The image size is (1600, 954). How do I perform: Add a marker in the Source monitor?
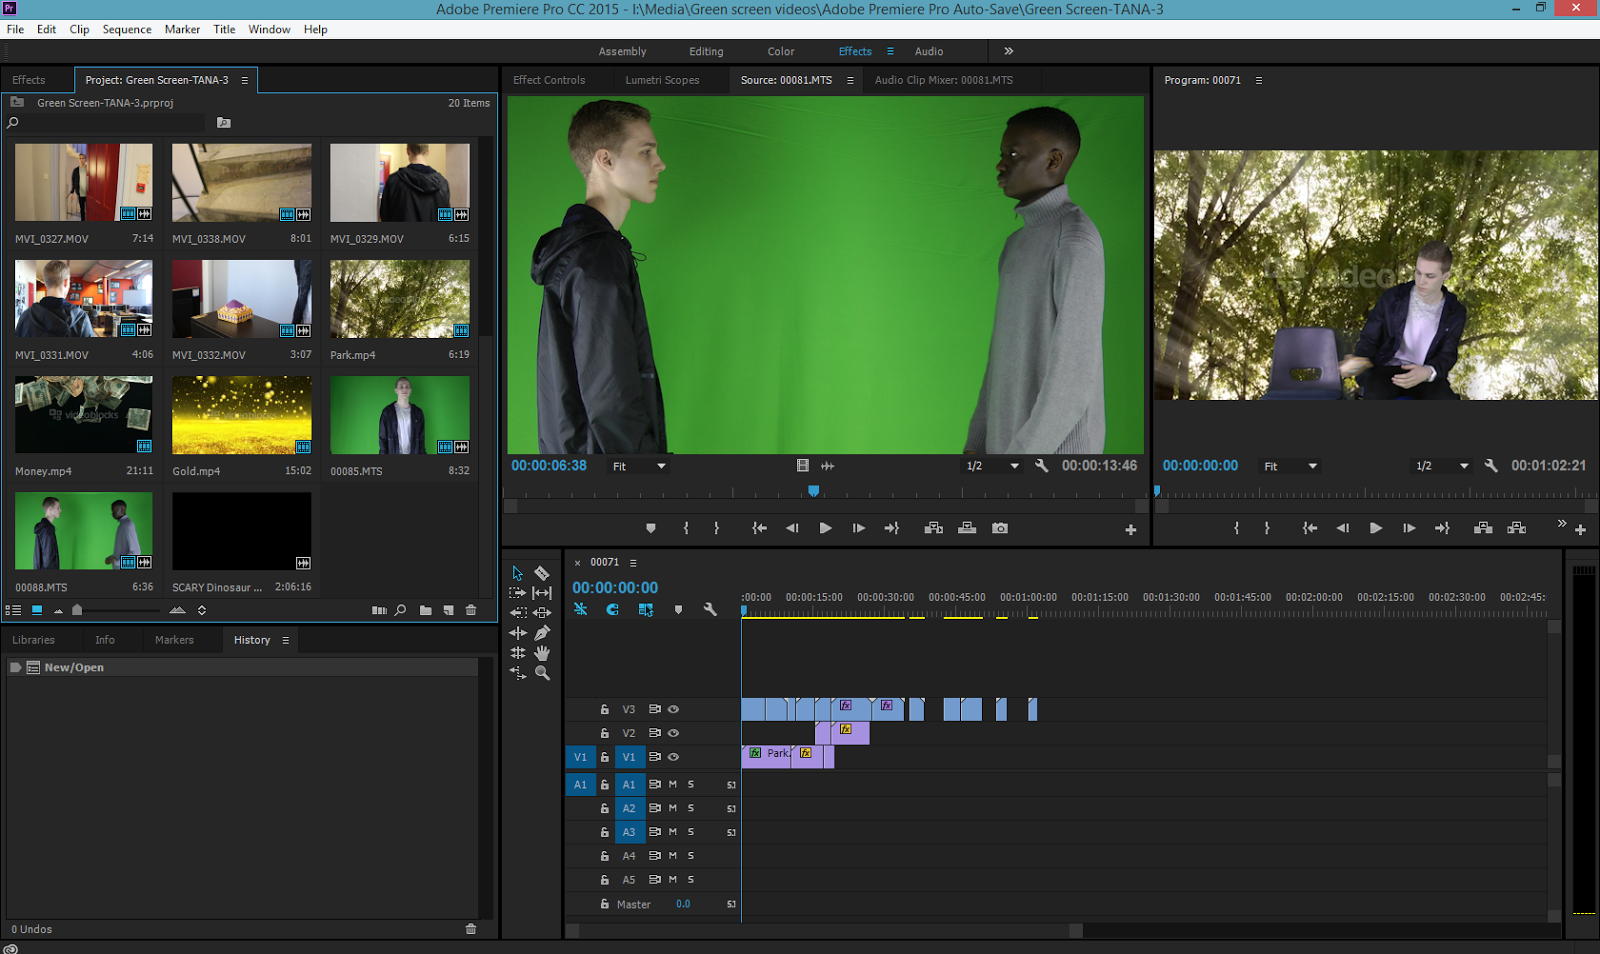click(x=651, y=528)
